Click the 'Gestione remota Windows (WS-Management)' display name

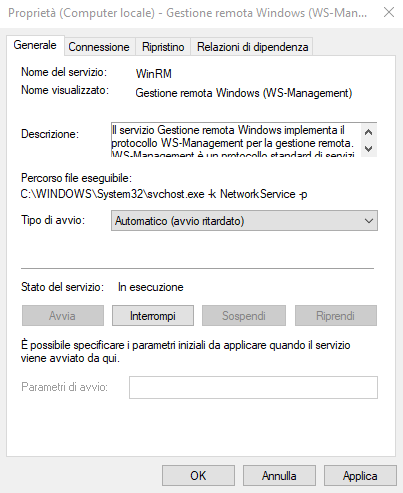point(244,93)
